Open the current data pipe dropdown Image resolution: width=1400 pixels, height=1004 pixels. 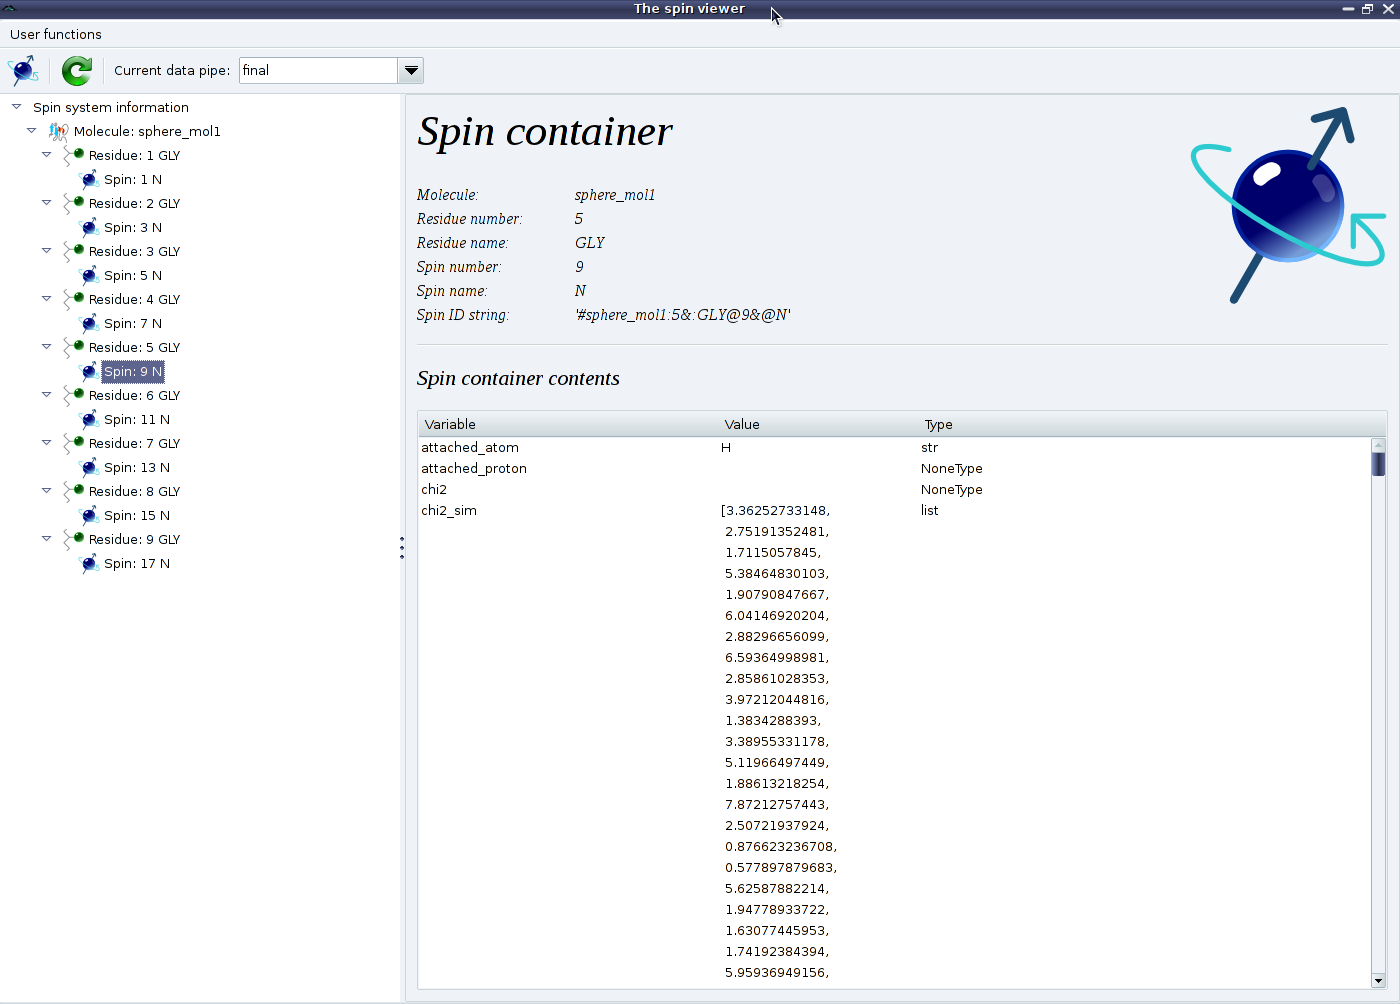[410, 71]
